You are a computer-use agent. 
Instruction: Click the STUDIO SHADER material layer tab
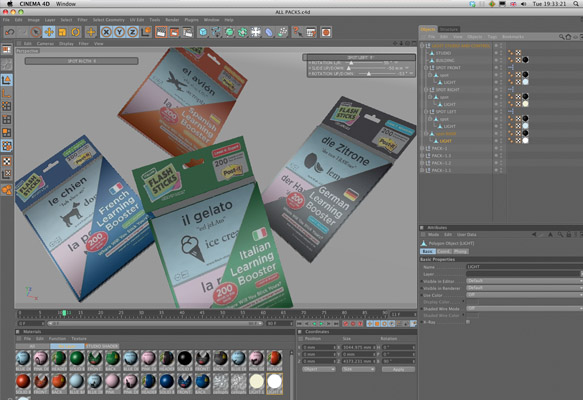[102, 346]
